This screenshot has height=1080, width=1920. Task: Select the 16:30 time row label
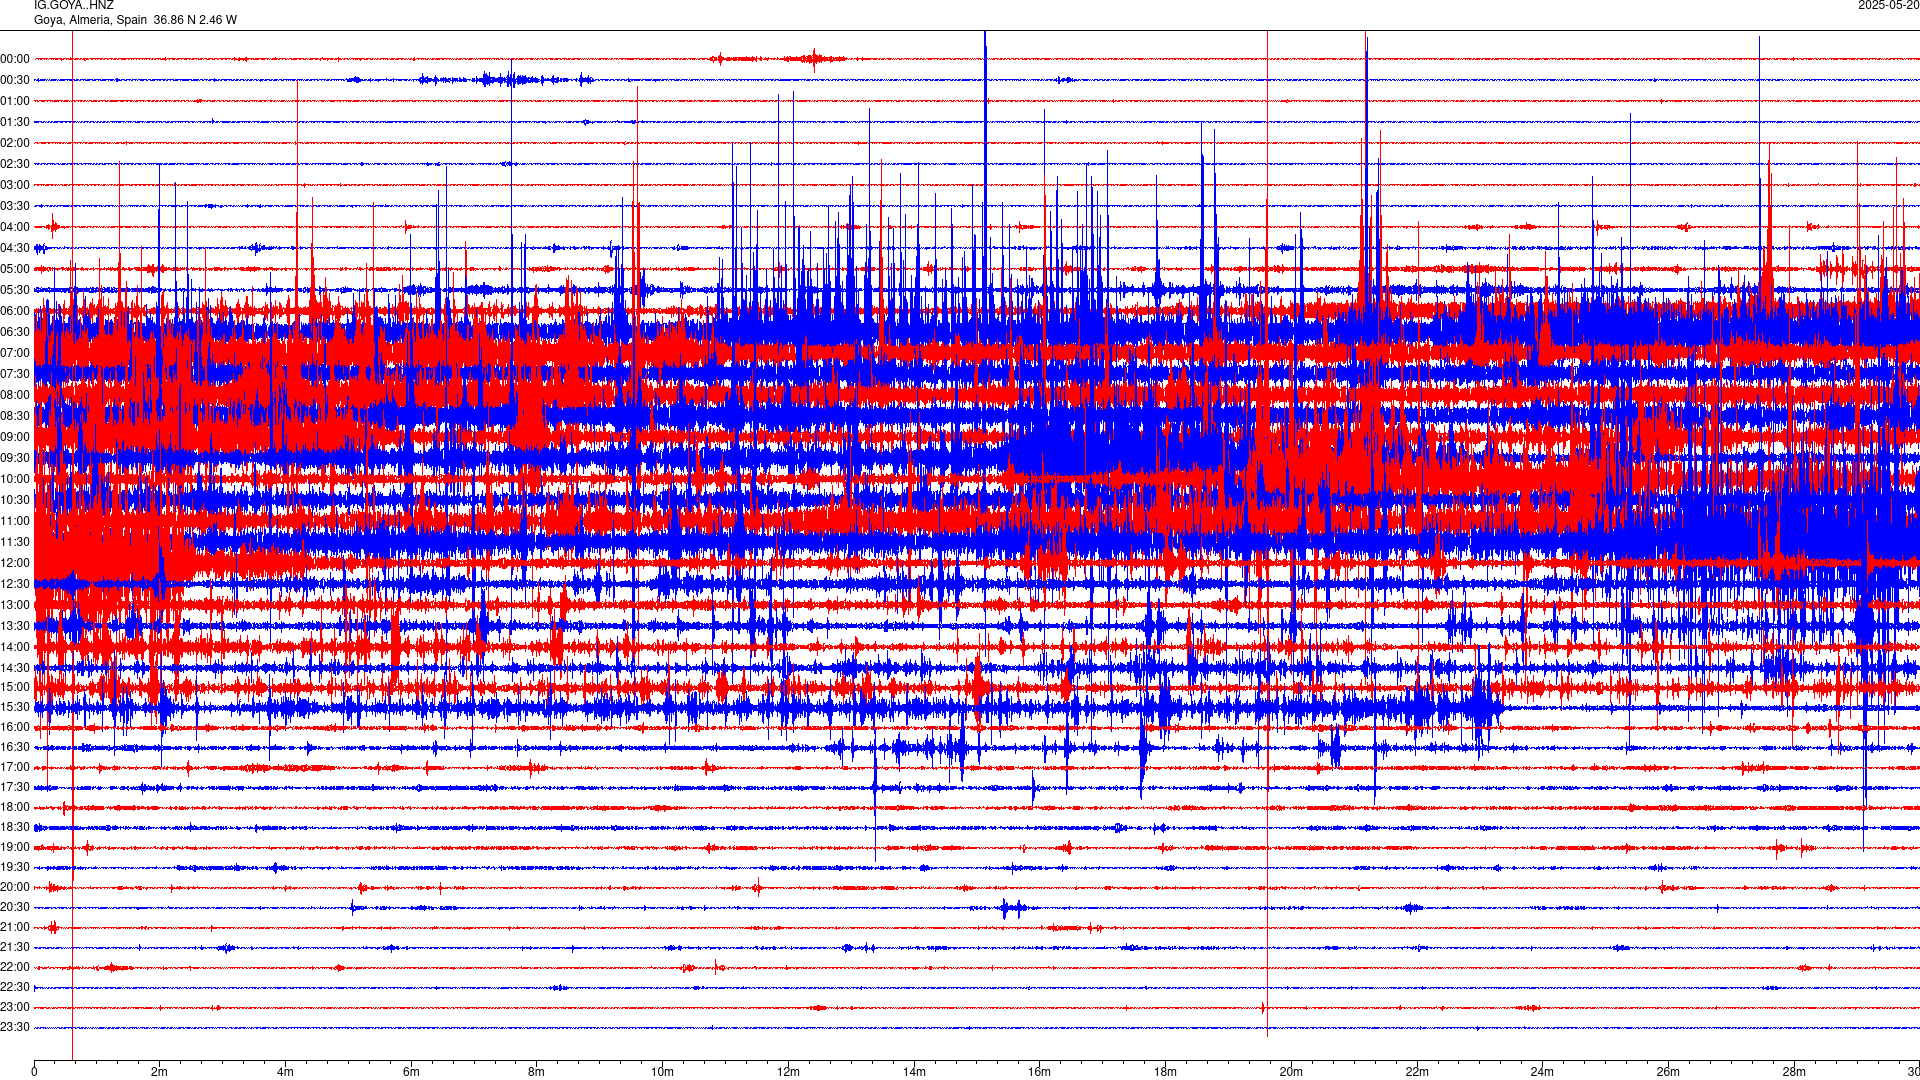(x=15, y=747)
